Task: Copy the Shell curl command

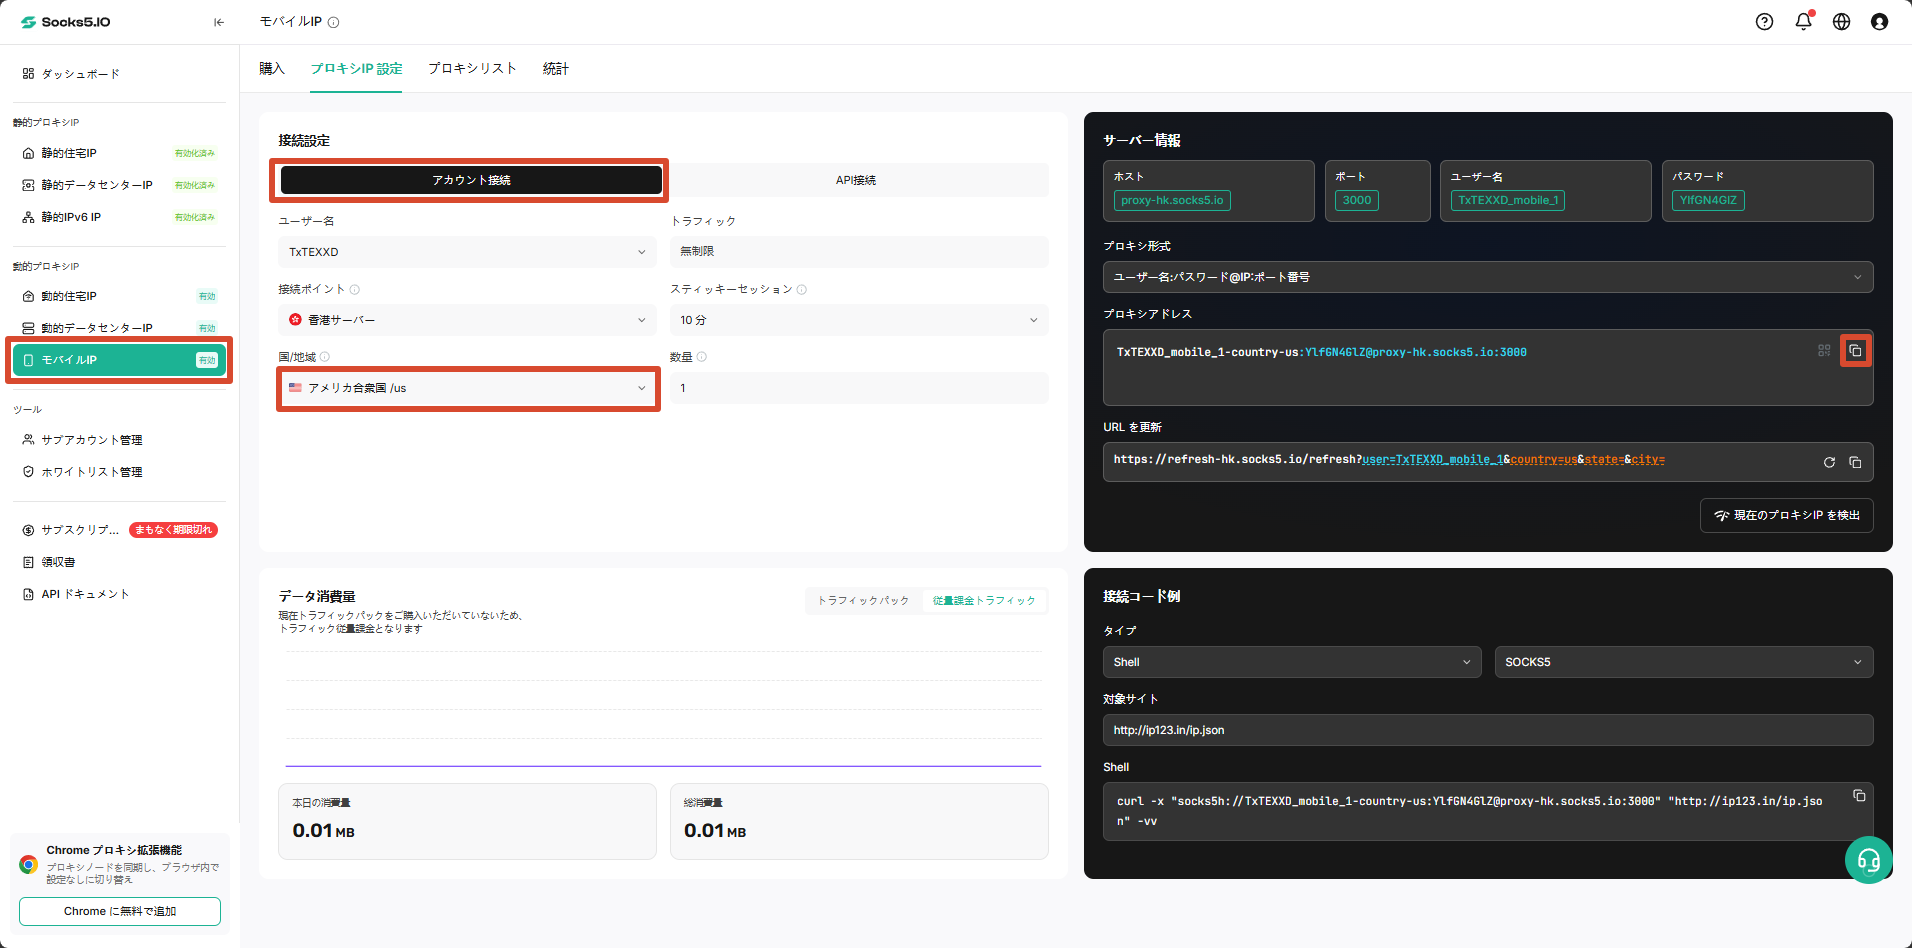Action: point(1859,796)
